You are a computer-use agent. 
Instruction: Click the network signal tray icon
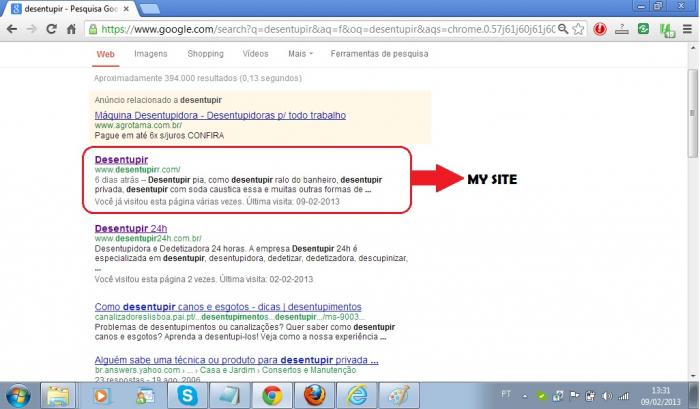624,396
